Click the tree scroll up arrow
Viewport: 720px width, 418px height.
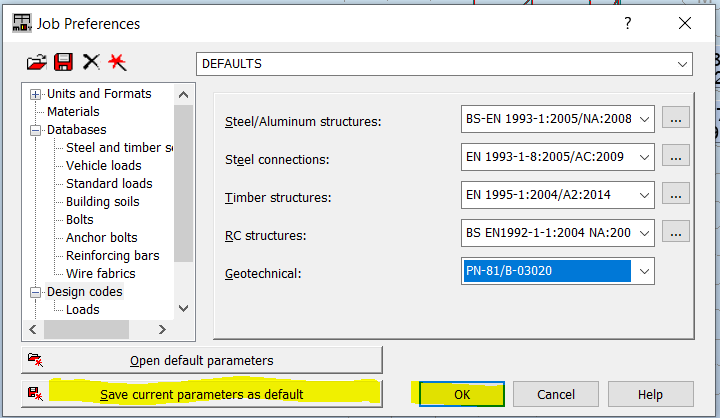(x=183, y=95)
